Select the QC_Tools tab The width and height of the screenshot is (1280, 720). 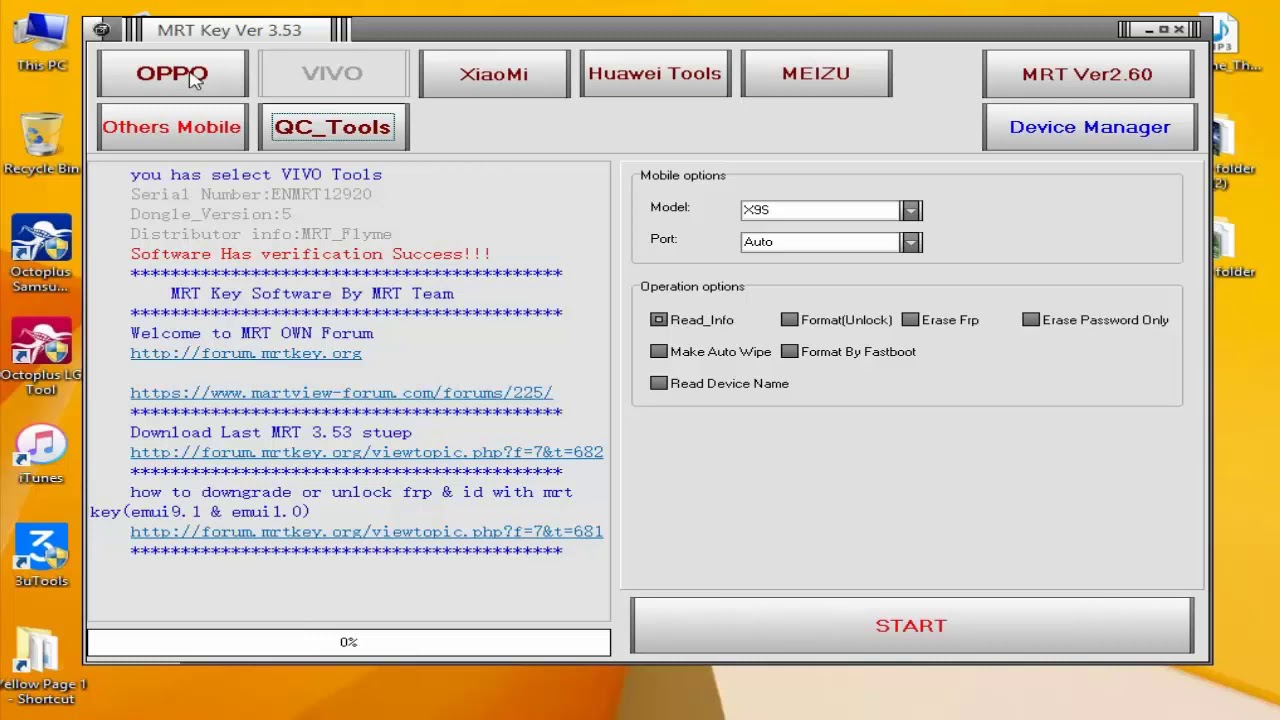pyautogui.click(x=332, y=127)
